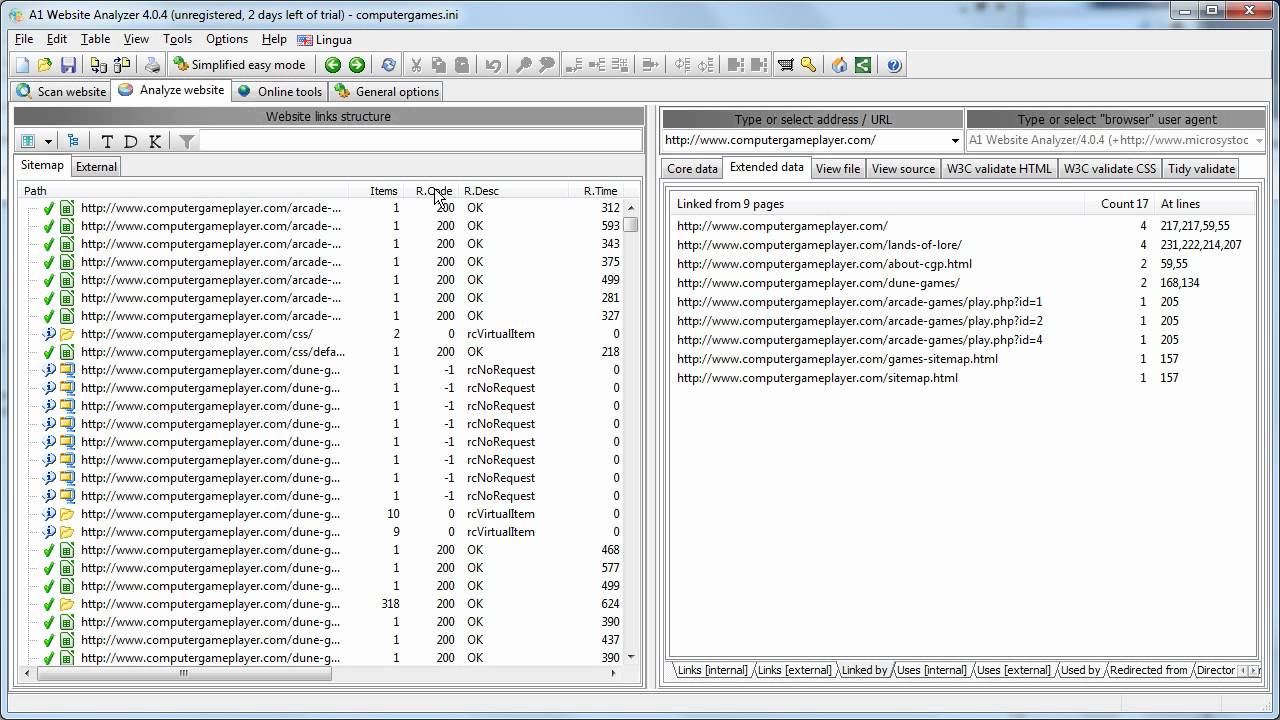
Task: Go forward with green right arrow
Action: pyautogui.click(x=356, y=65)
